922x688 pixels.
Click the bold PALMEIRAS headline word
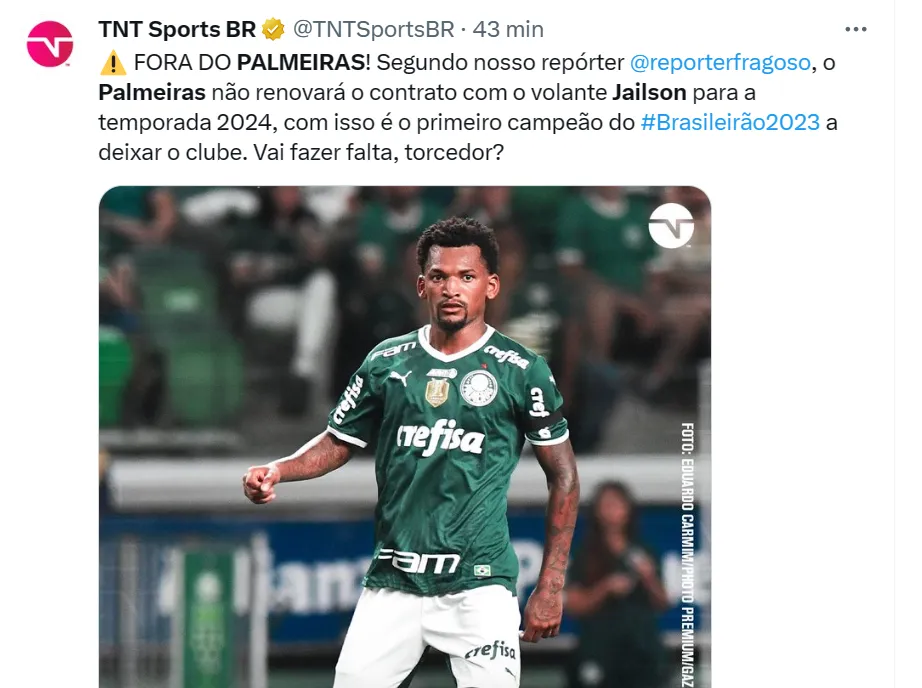coord(301,62)
